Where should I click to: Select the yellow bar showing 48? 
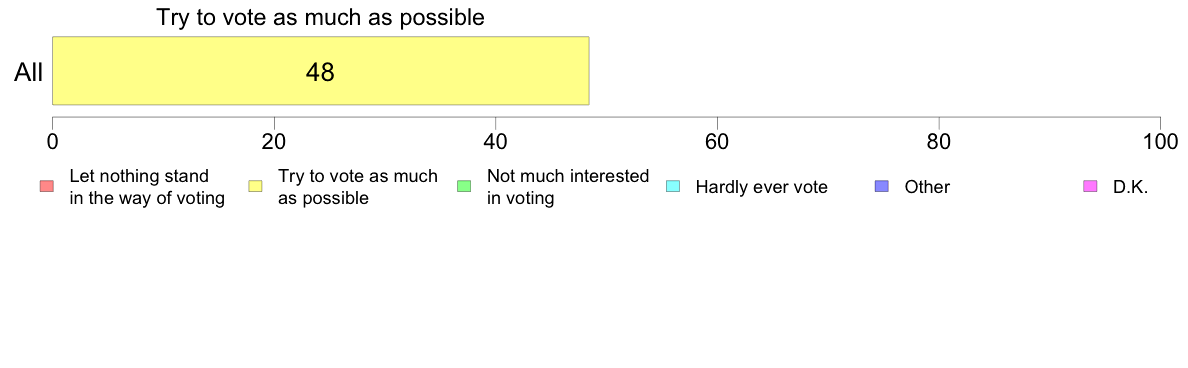tap(320, 70)
